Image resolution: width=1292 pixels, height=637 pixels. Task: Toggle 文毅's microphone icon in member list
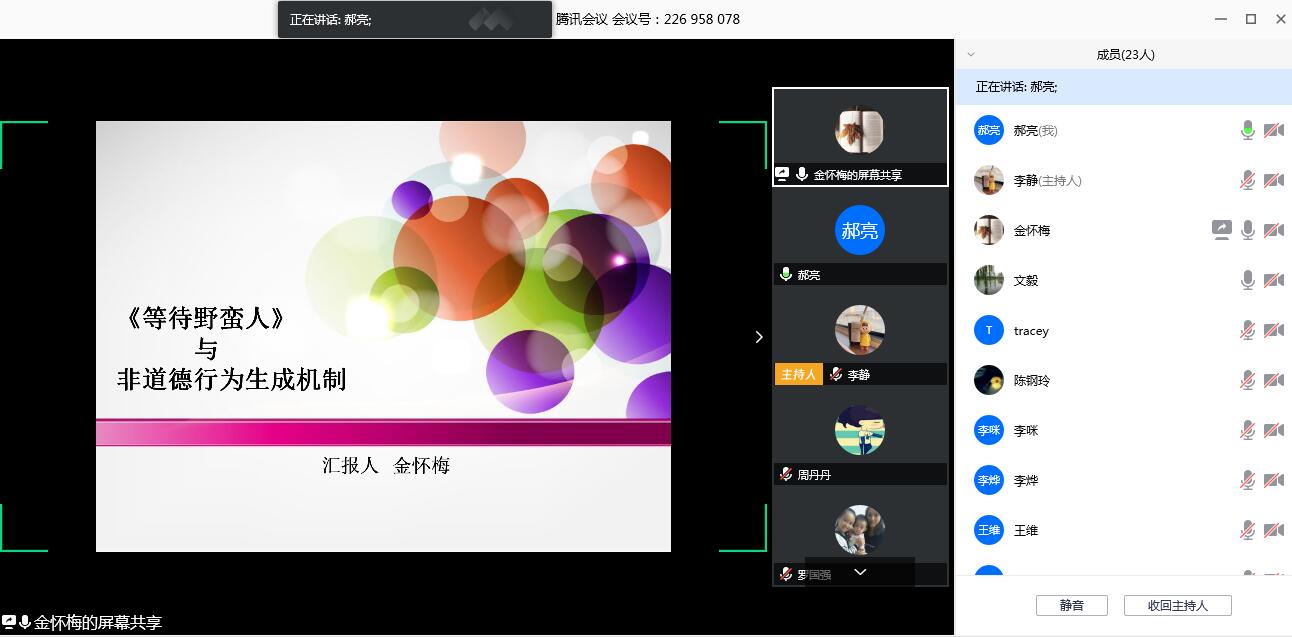point(1247,280)
